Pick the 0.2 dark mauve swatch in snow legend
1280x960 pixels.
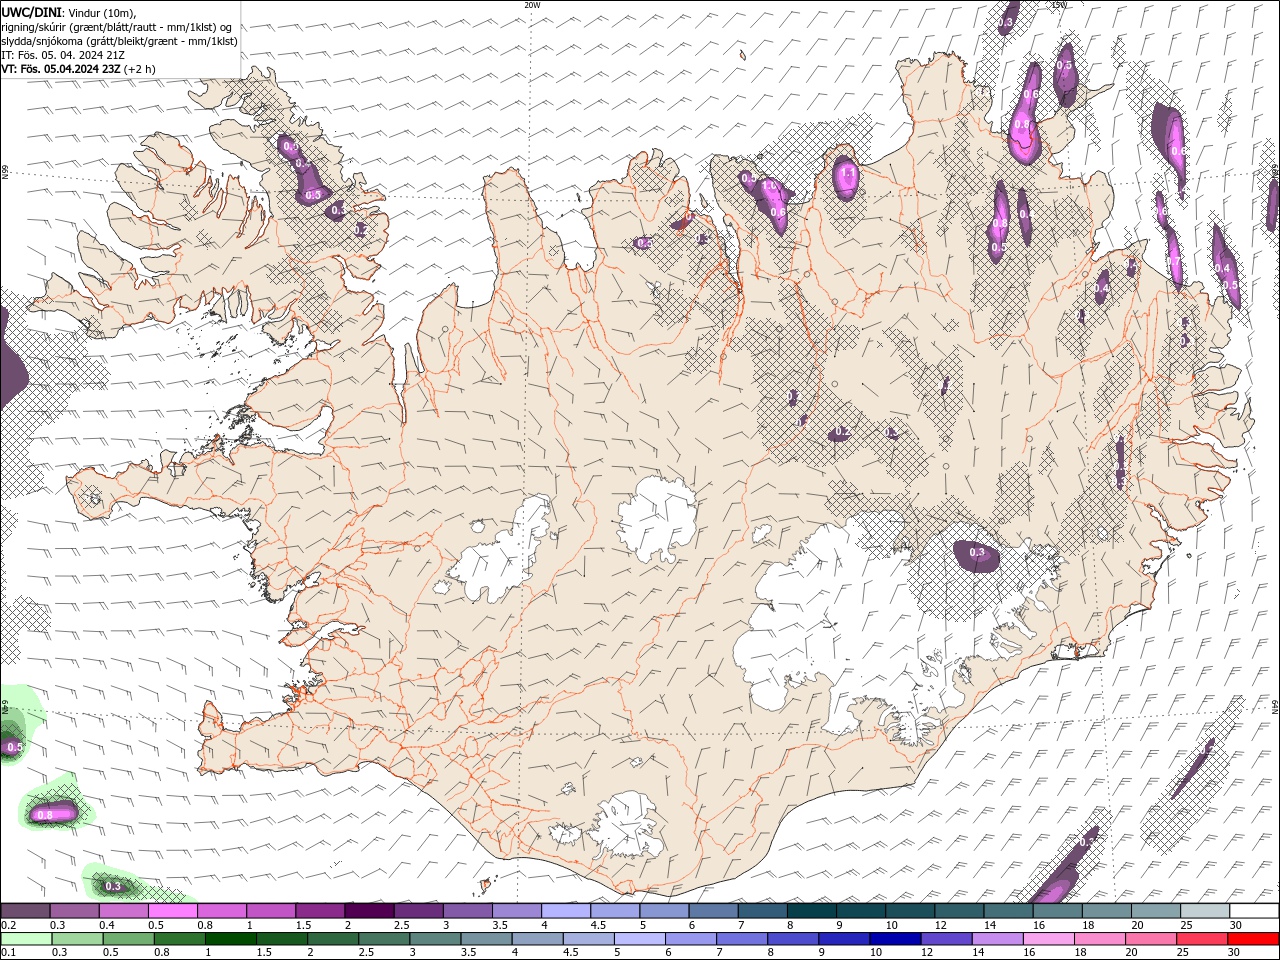coord(25,911)
